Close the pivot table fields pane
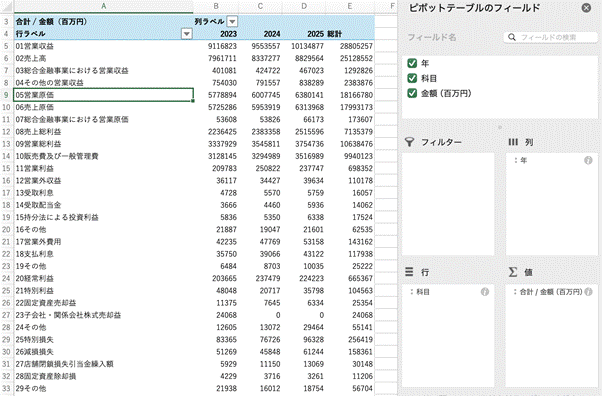The image size is (602, 396). (x=586, y=8)
